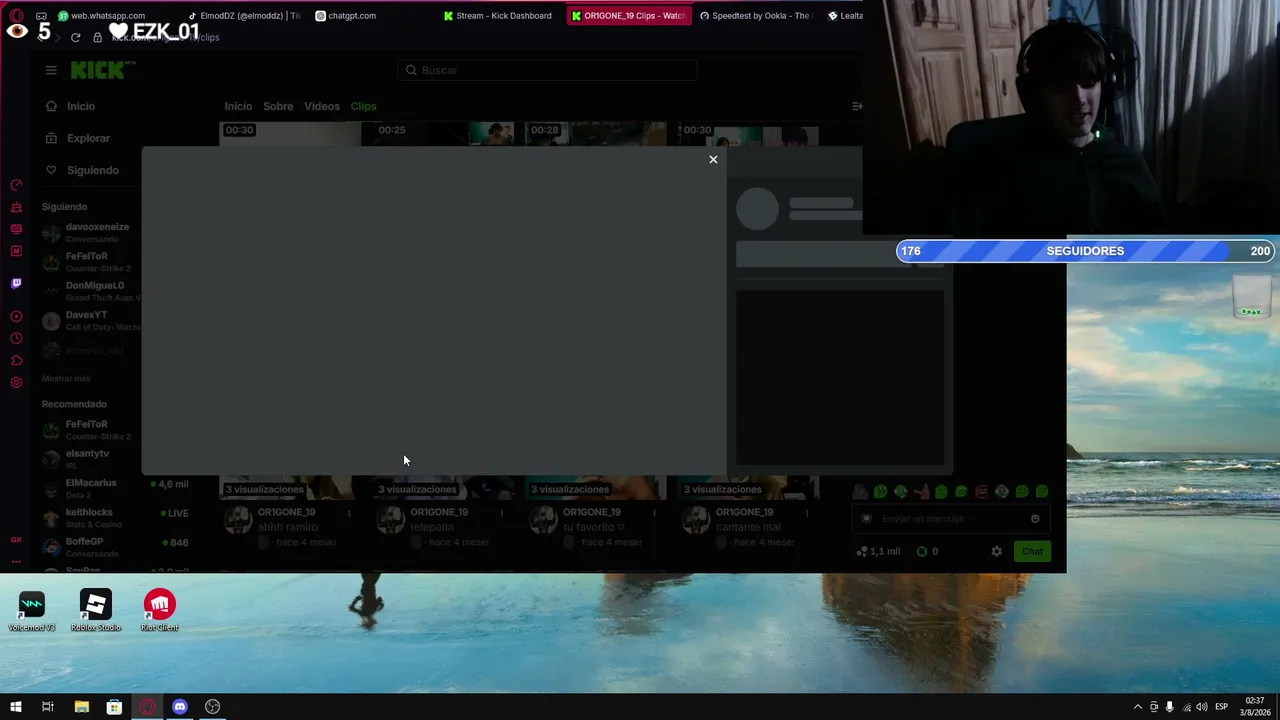Expand list with Mostrar más

click(66, 379)
